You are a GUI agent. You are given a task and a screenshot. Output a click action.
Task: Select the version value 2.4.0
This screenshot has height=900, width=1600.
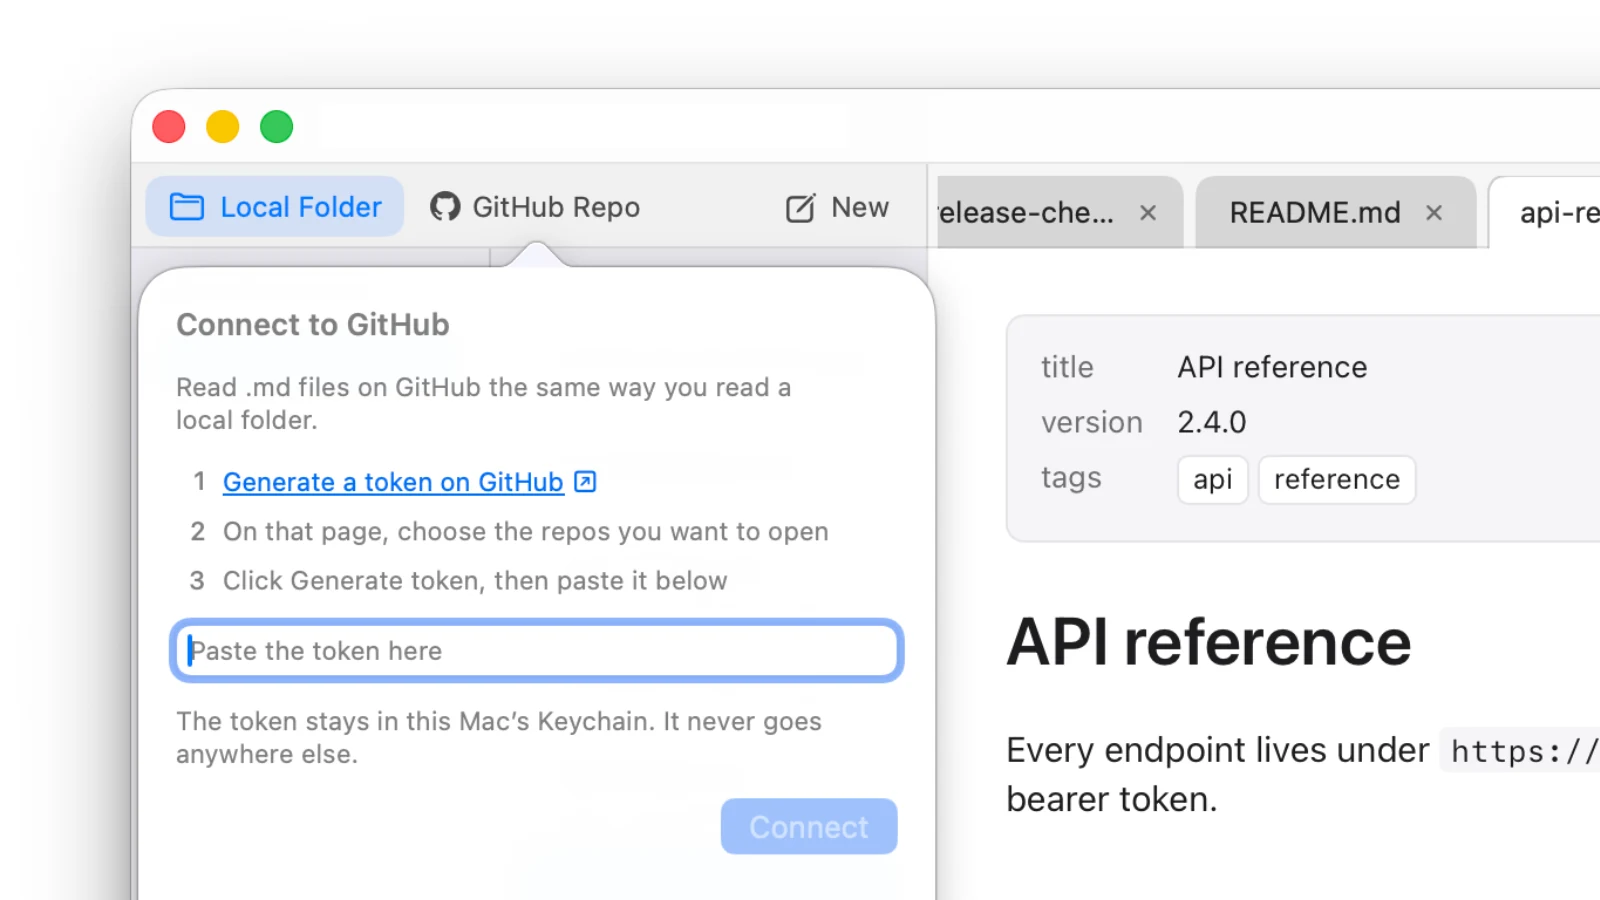point(1212,422)
